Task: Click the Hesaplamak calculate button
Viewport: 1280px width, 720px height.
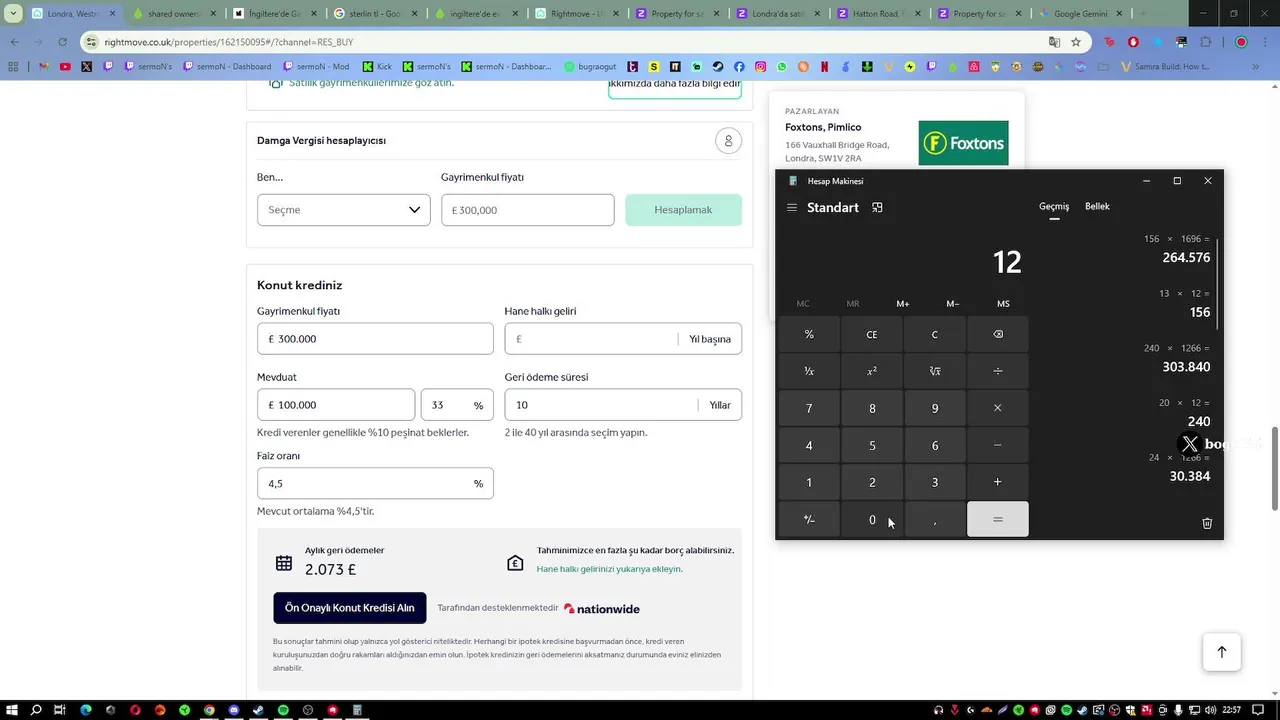Action: (x=683, y=210)
